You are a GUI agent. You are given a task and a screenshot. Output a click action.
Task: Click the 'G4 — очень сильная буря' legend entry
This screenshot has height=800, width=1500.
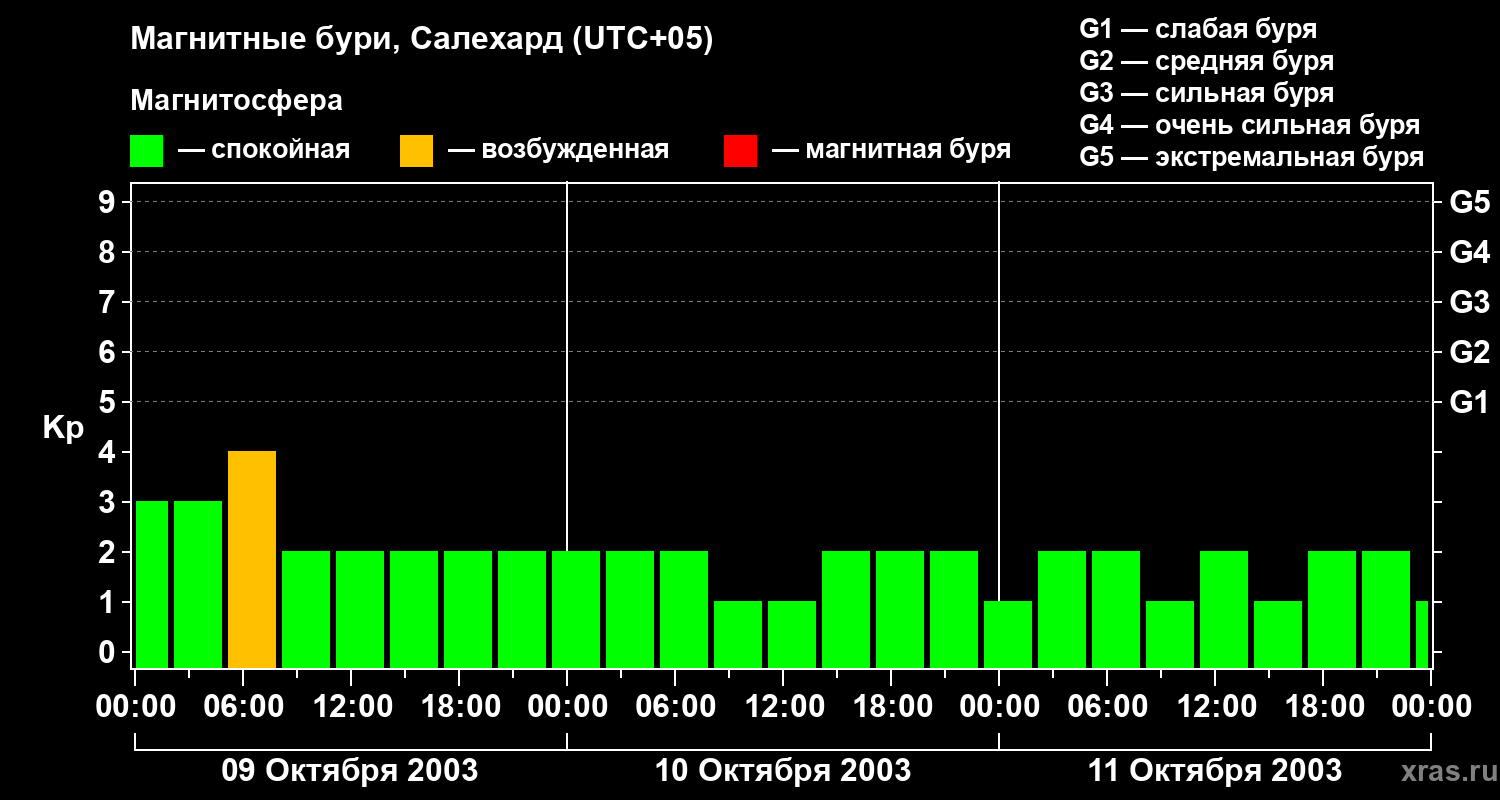click(1250, 125)
